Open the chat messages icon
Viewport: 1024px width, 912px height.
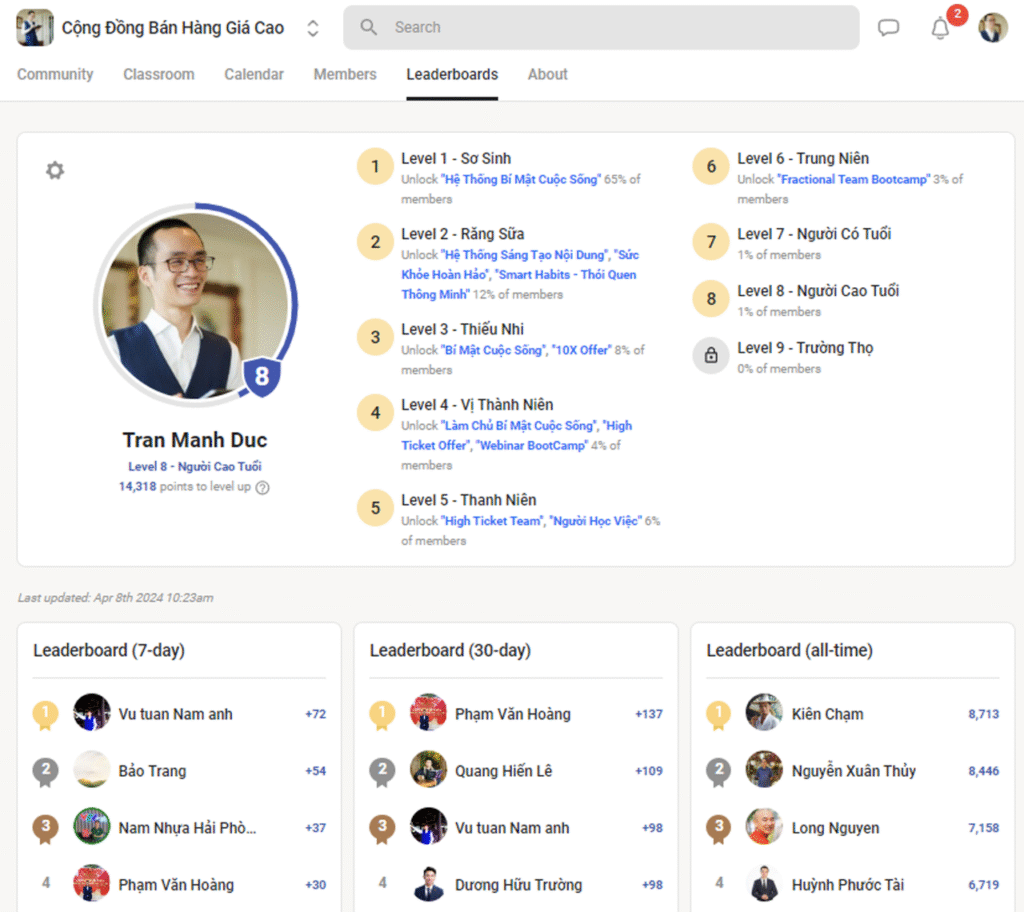click(888, 27)
